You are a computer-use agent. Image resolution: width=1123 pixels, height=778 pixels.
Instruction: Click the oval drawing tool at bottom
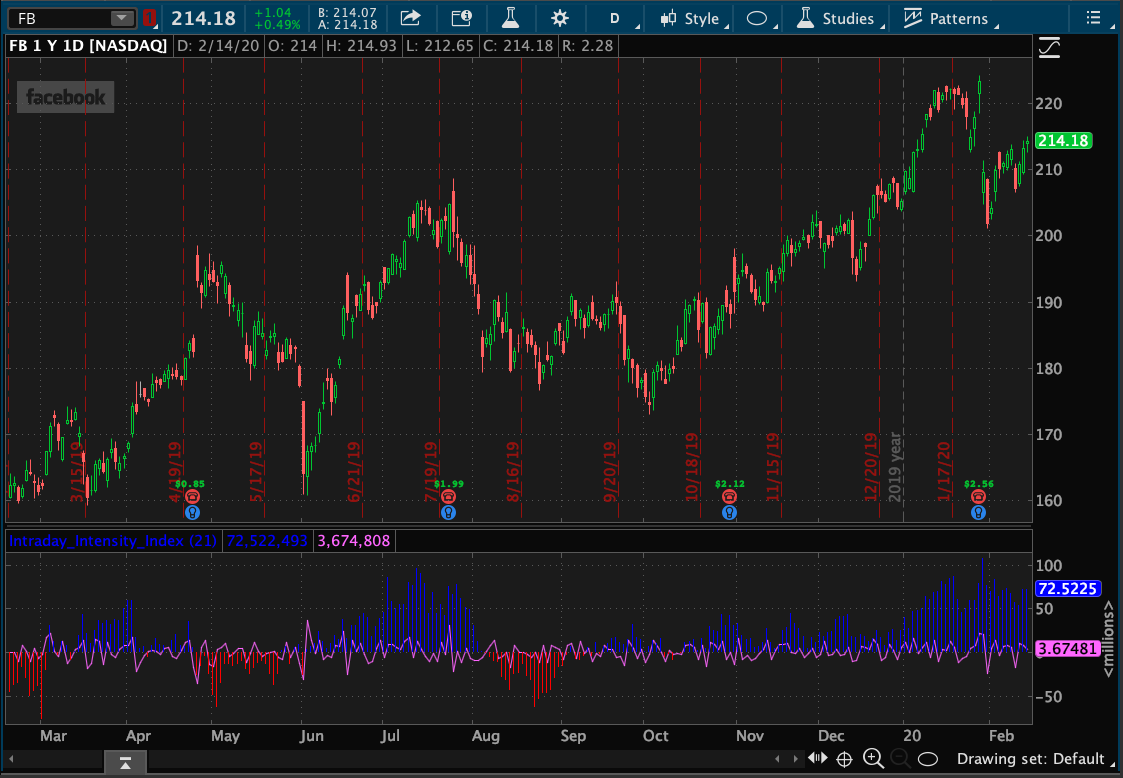[x=927, y=759]
